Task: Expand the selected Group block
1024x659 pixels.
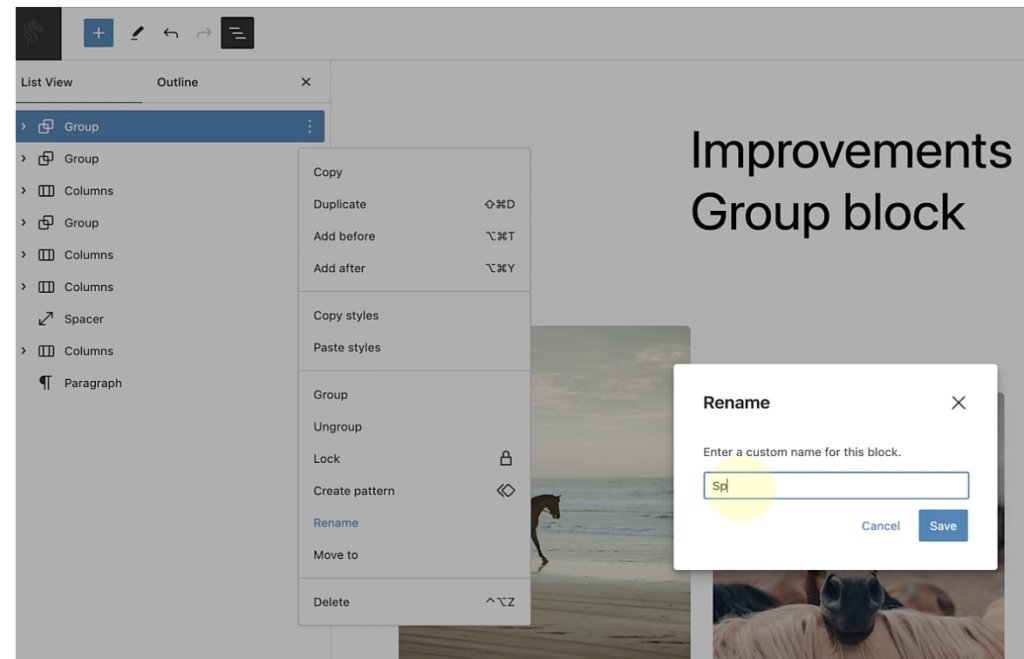Action: tap(24, 126)
